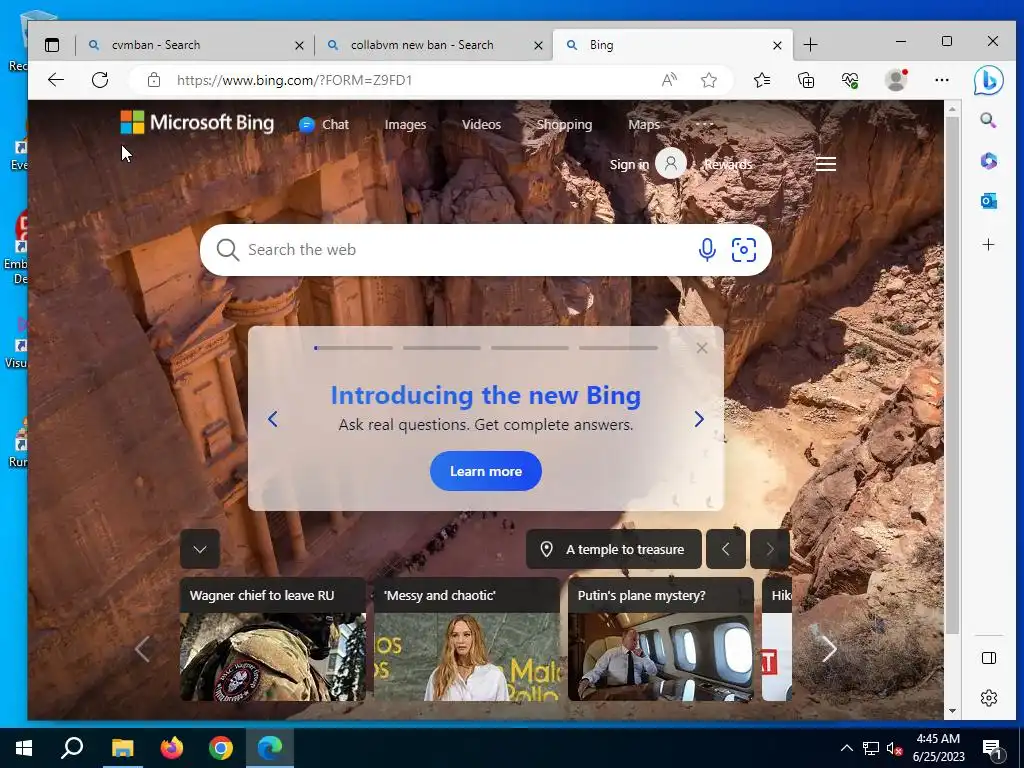Collapse the news feed chevron button
Image resolution: width=1024 pixels, height=768 pixels.
pyautogui.click(x=200, y=549)
